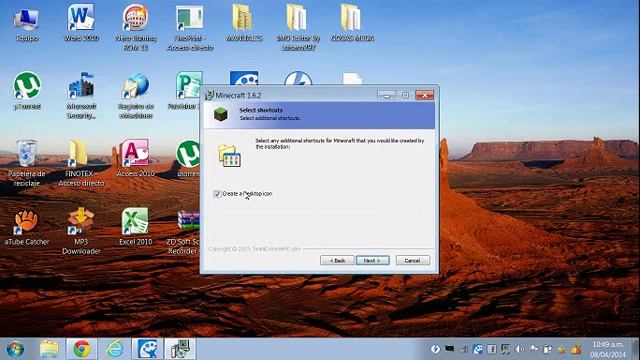640x360 pixels.
Task: Open the IMG Toolbar folder on desktop
Action: (x=298, y=27)
